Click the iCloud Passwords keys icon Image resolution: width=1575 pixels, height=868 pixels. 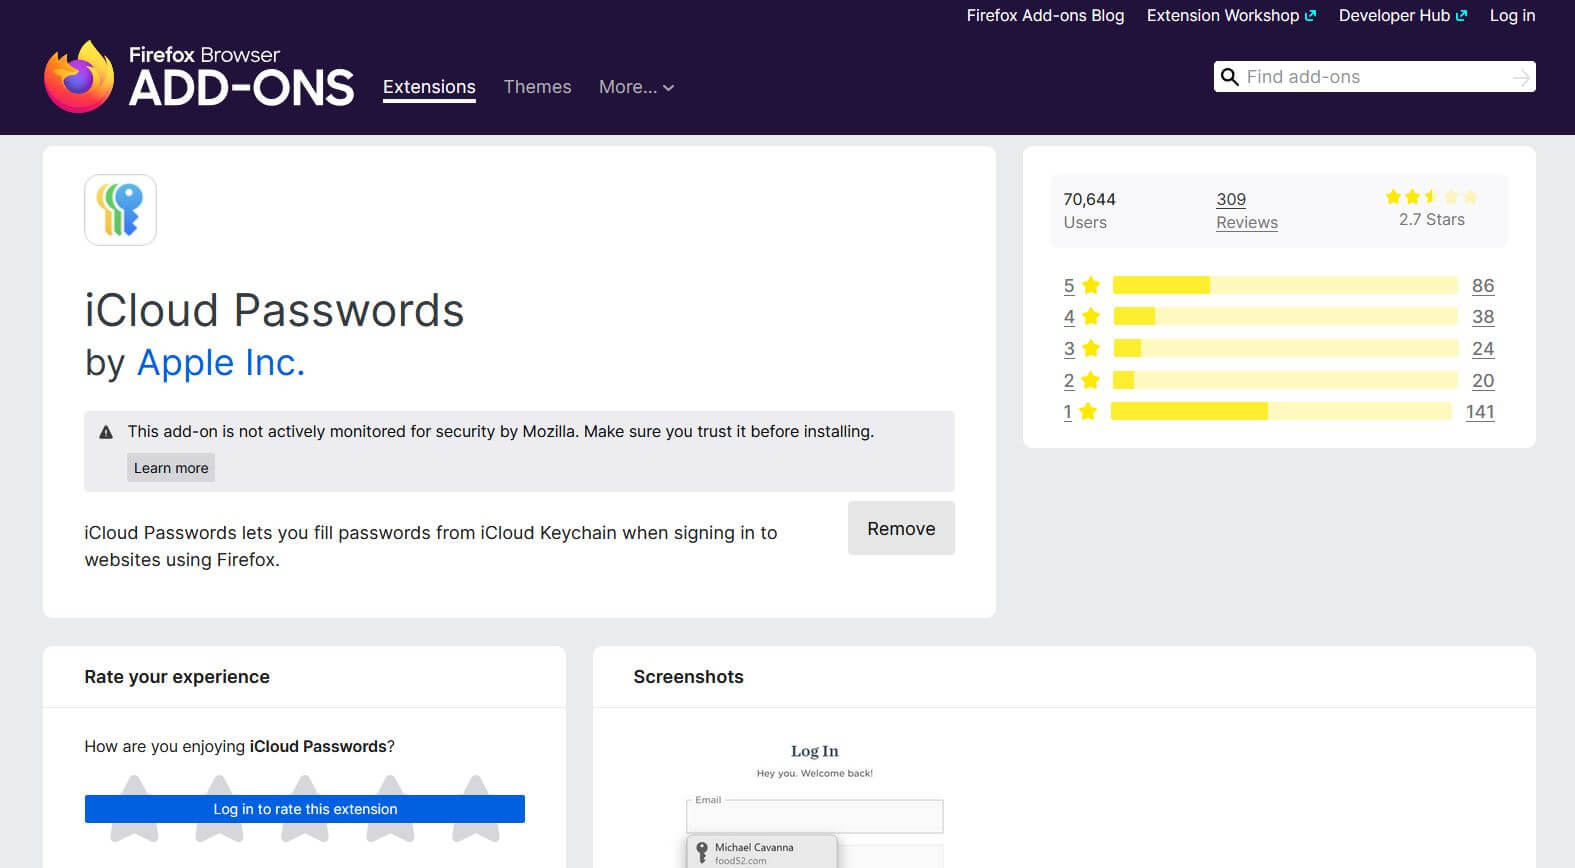120,210
